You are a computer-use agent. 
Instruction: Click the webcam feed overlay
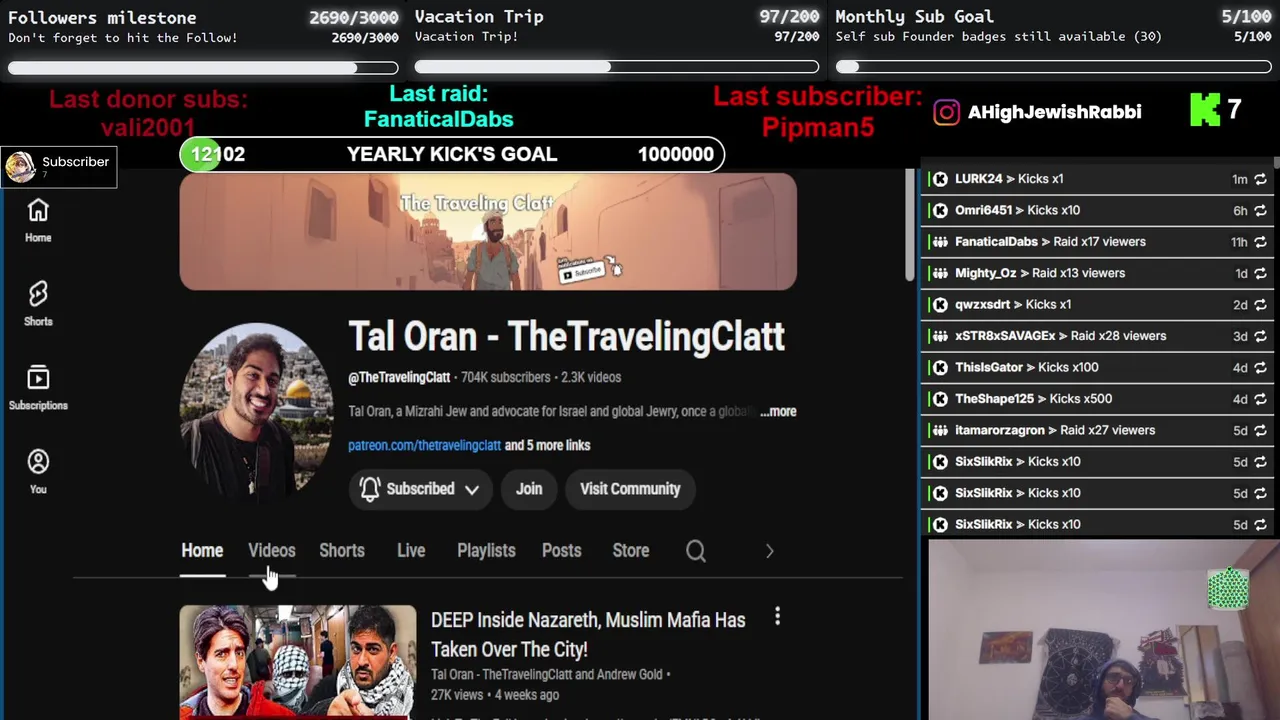point(1104,630)
